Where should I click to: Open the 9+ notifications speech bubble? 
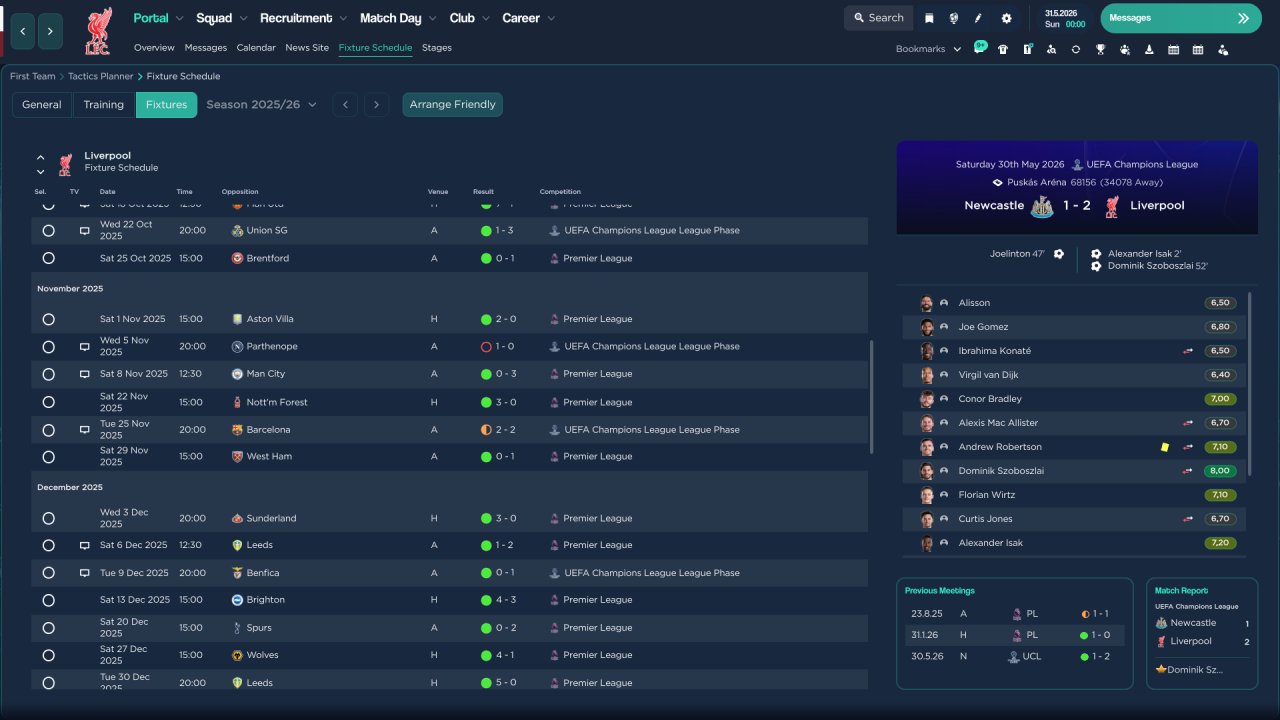pos(980,48)
